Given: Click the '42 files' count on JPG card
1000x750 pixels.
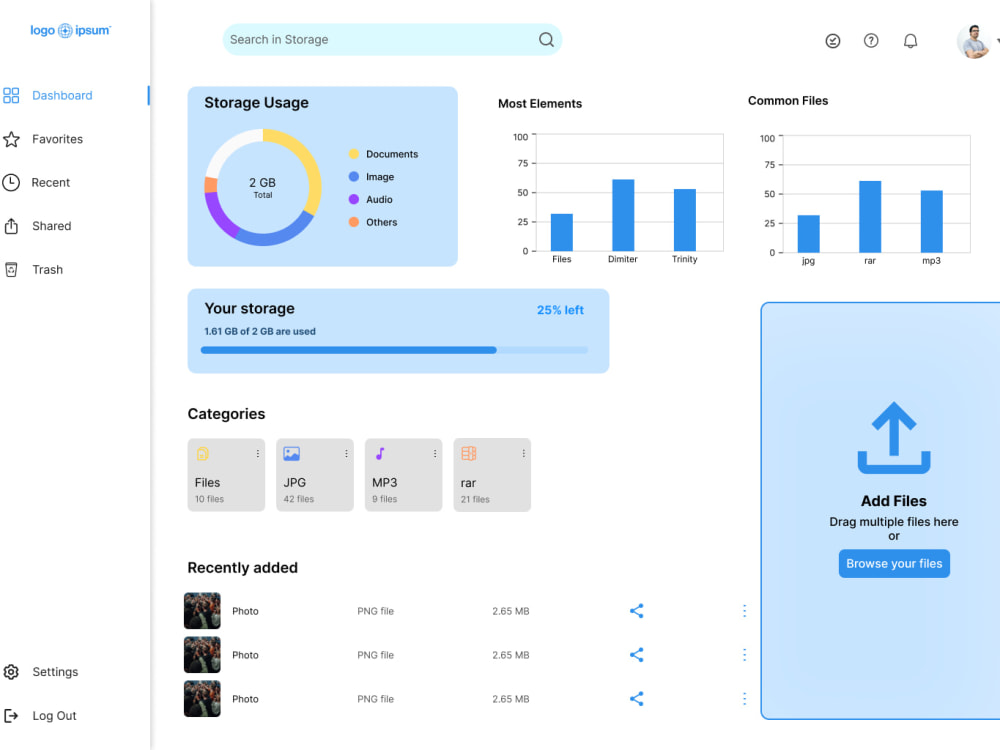Looking at the screenshot, I should click(x=298, y=499).
